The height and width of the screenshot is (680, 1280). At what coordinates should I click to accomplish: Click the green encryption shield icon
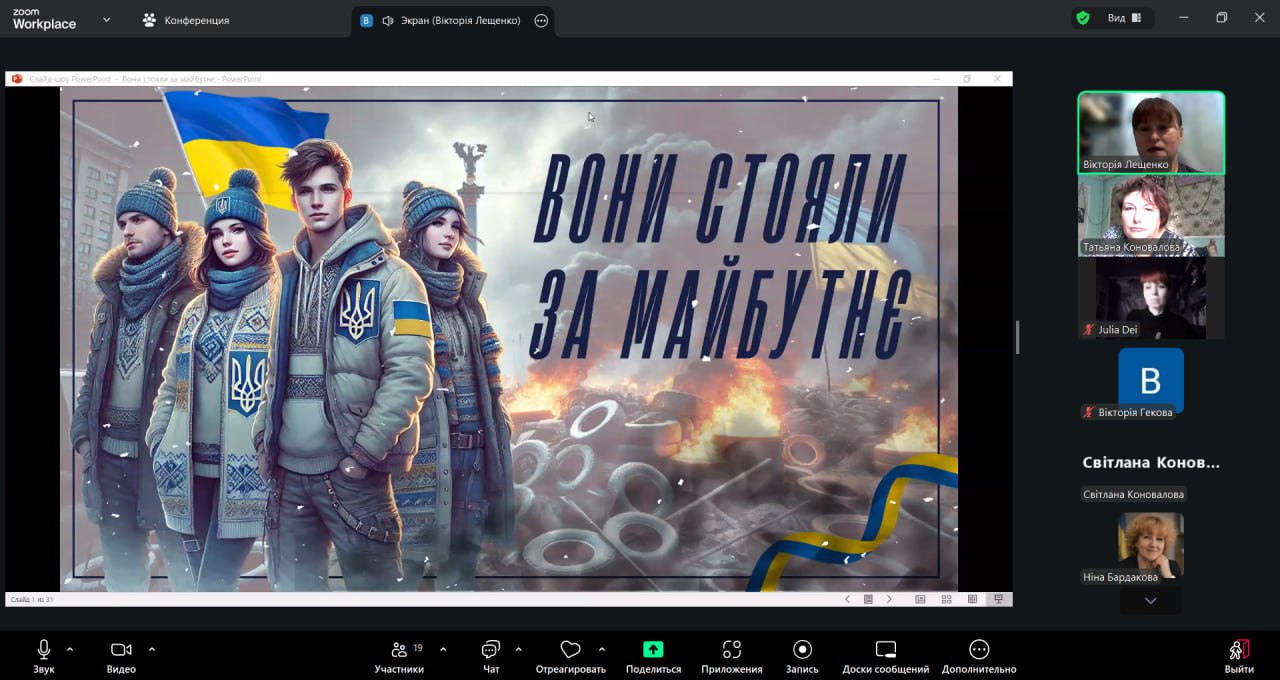(1082, 18)
